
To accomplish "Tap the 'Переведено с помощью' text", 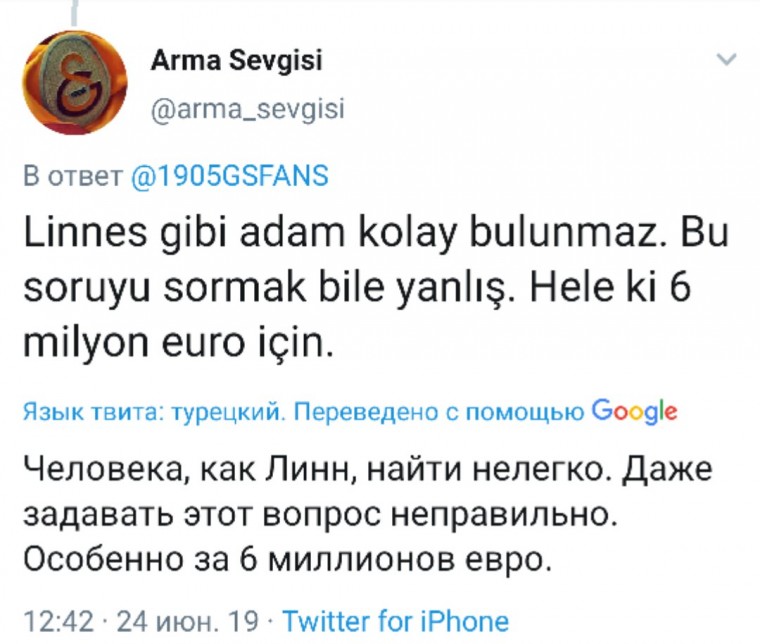I will [439, 412].
